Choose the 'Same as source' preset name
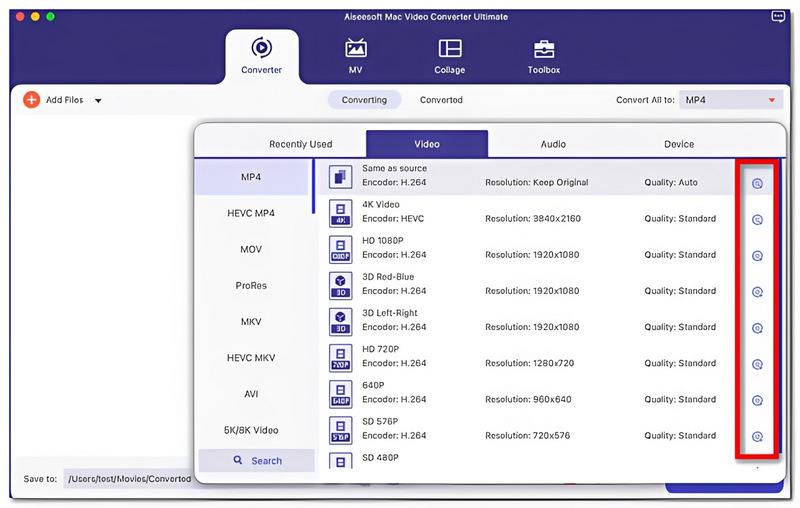 [x=394, y=168]
